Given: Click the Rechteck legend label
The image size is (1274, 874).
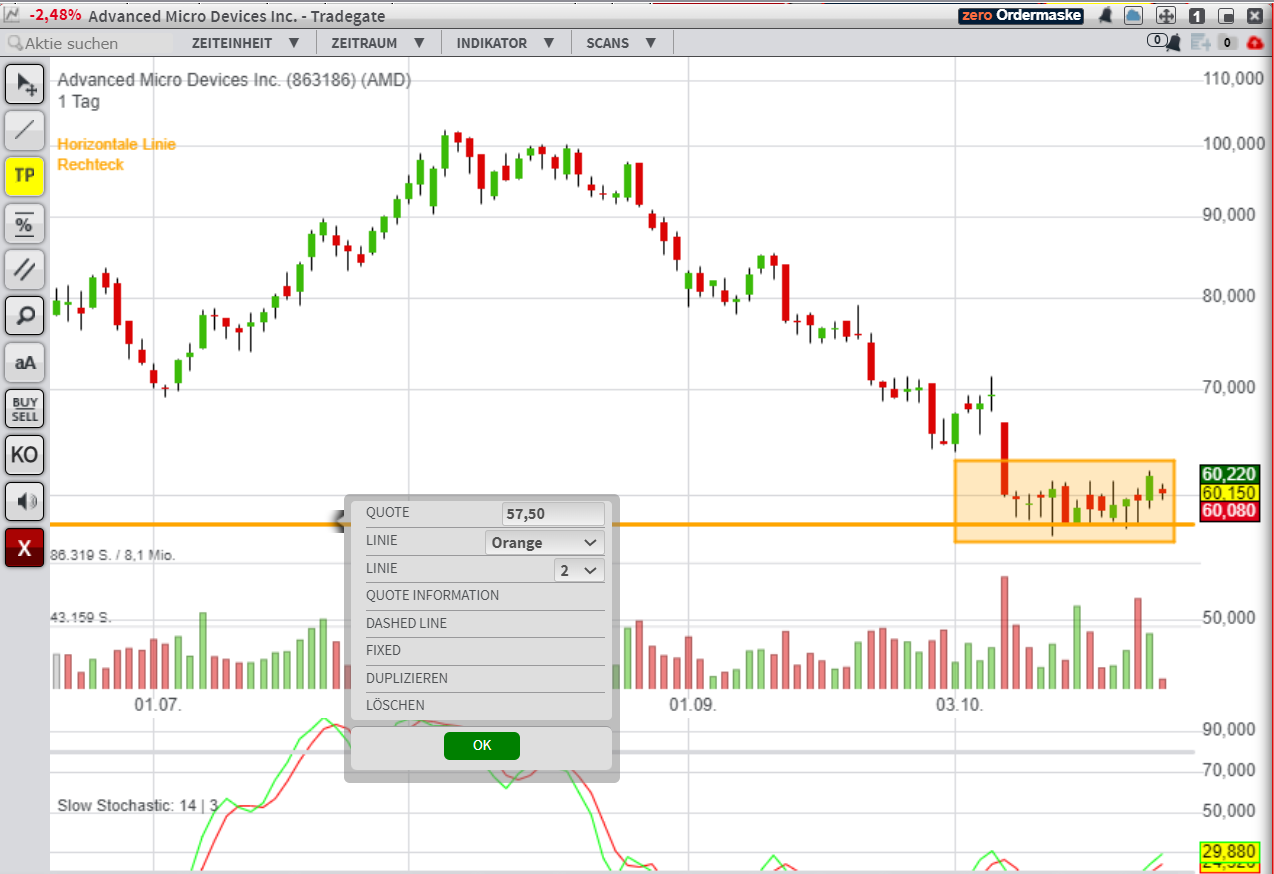Looking at the screenshot, I should point(90,164).
